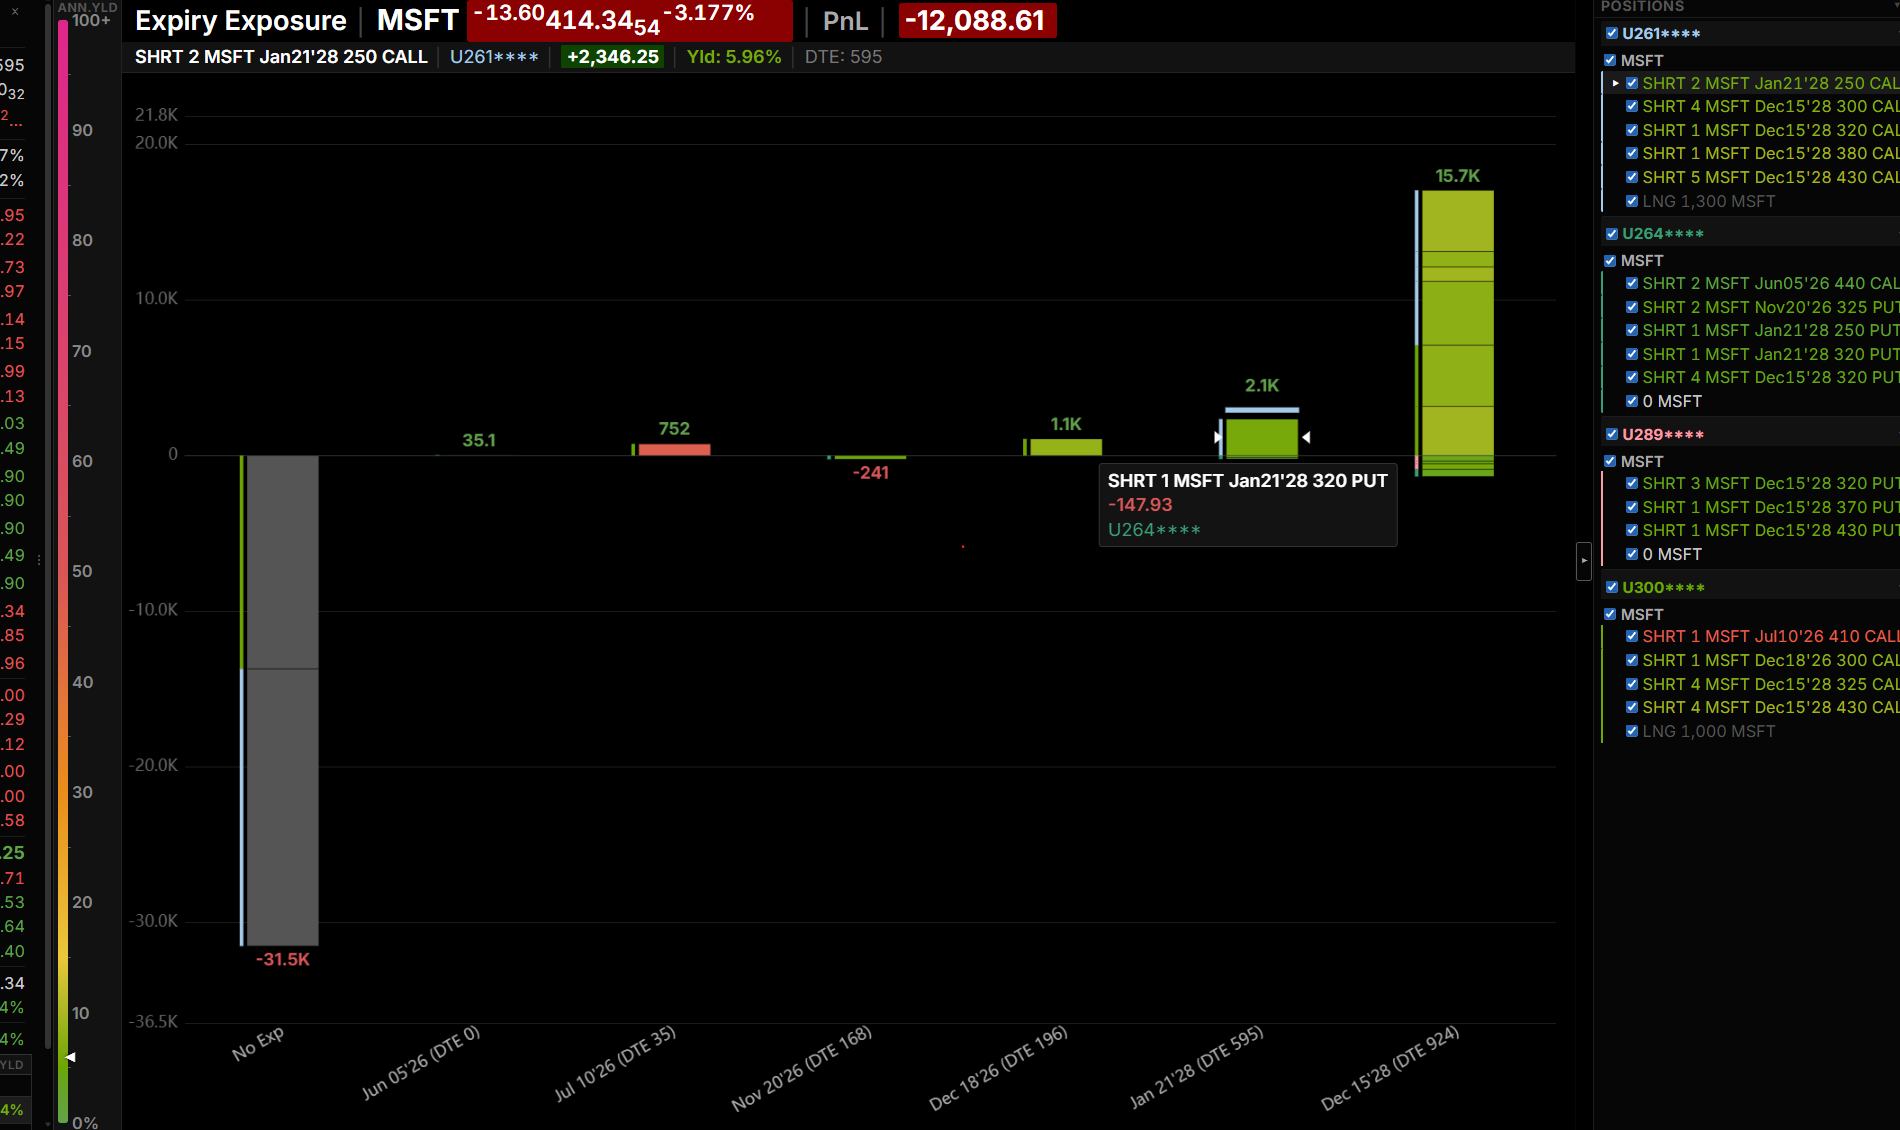Image resolution: width=1900 pixels, height=1130 pixels.
Task: Select the Jul 10'26 red bar
Action: 674,450
